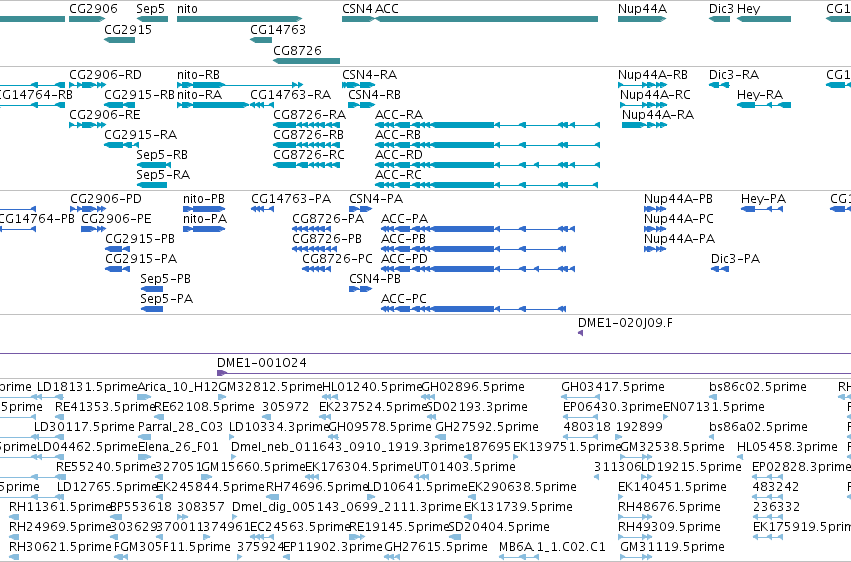
Task: Select the DME1-001O24 clone label
Action: [262, 362]
